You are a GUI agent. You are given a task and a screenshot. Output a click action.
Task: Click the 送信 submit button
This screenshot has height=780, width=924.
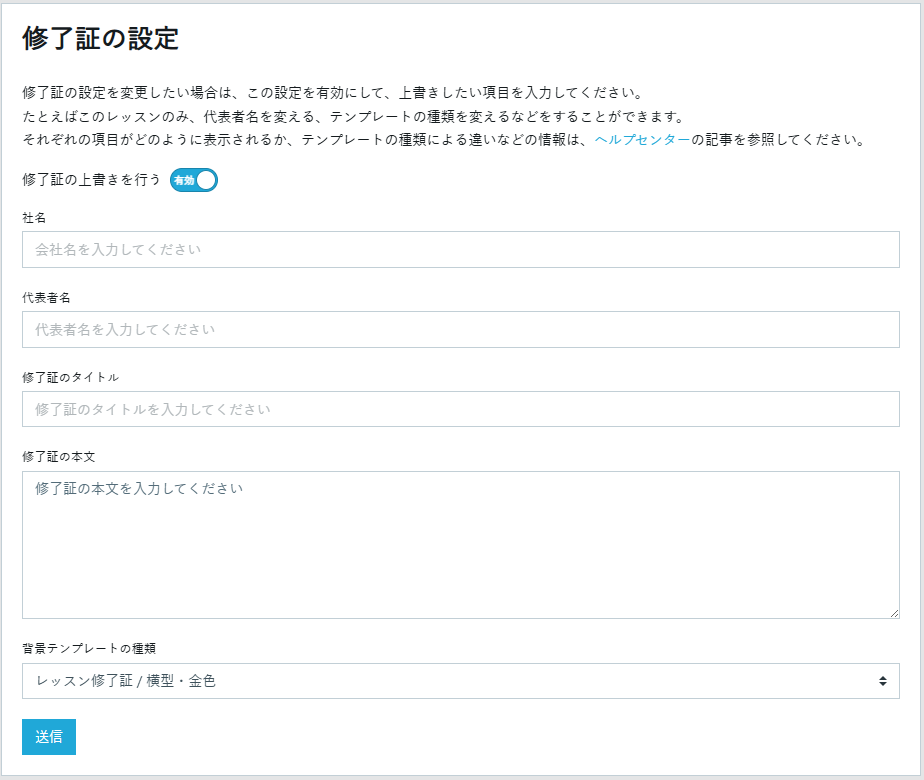pyautogui.click(x=49, y=737)
